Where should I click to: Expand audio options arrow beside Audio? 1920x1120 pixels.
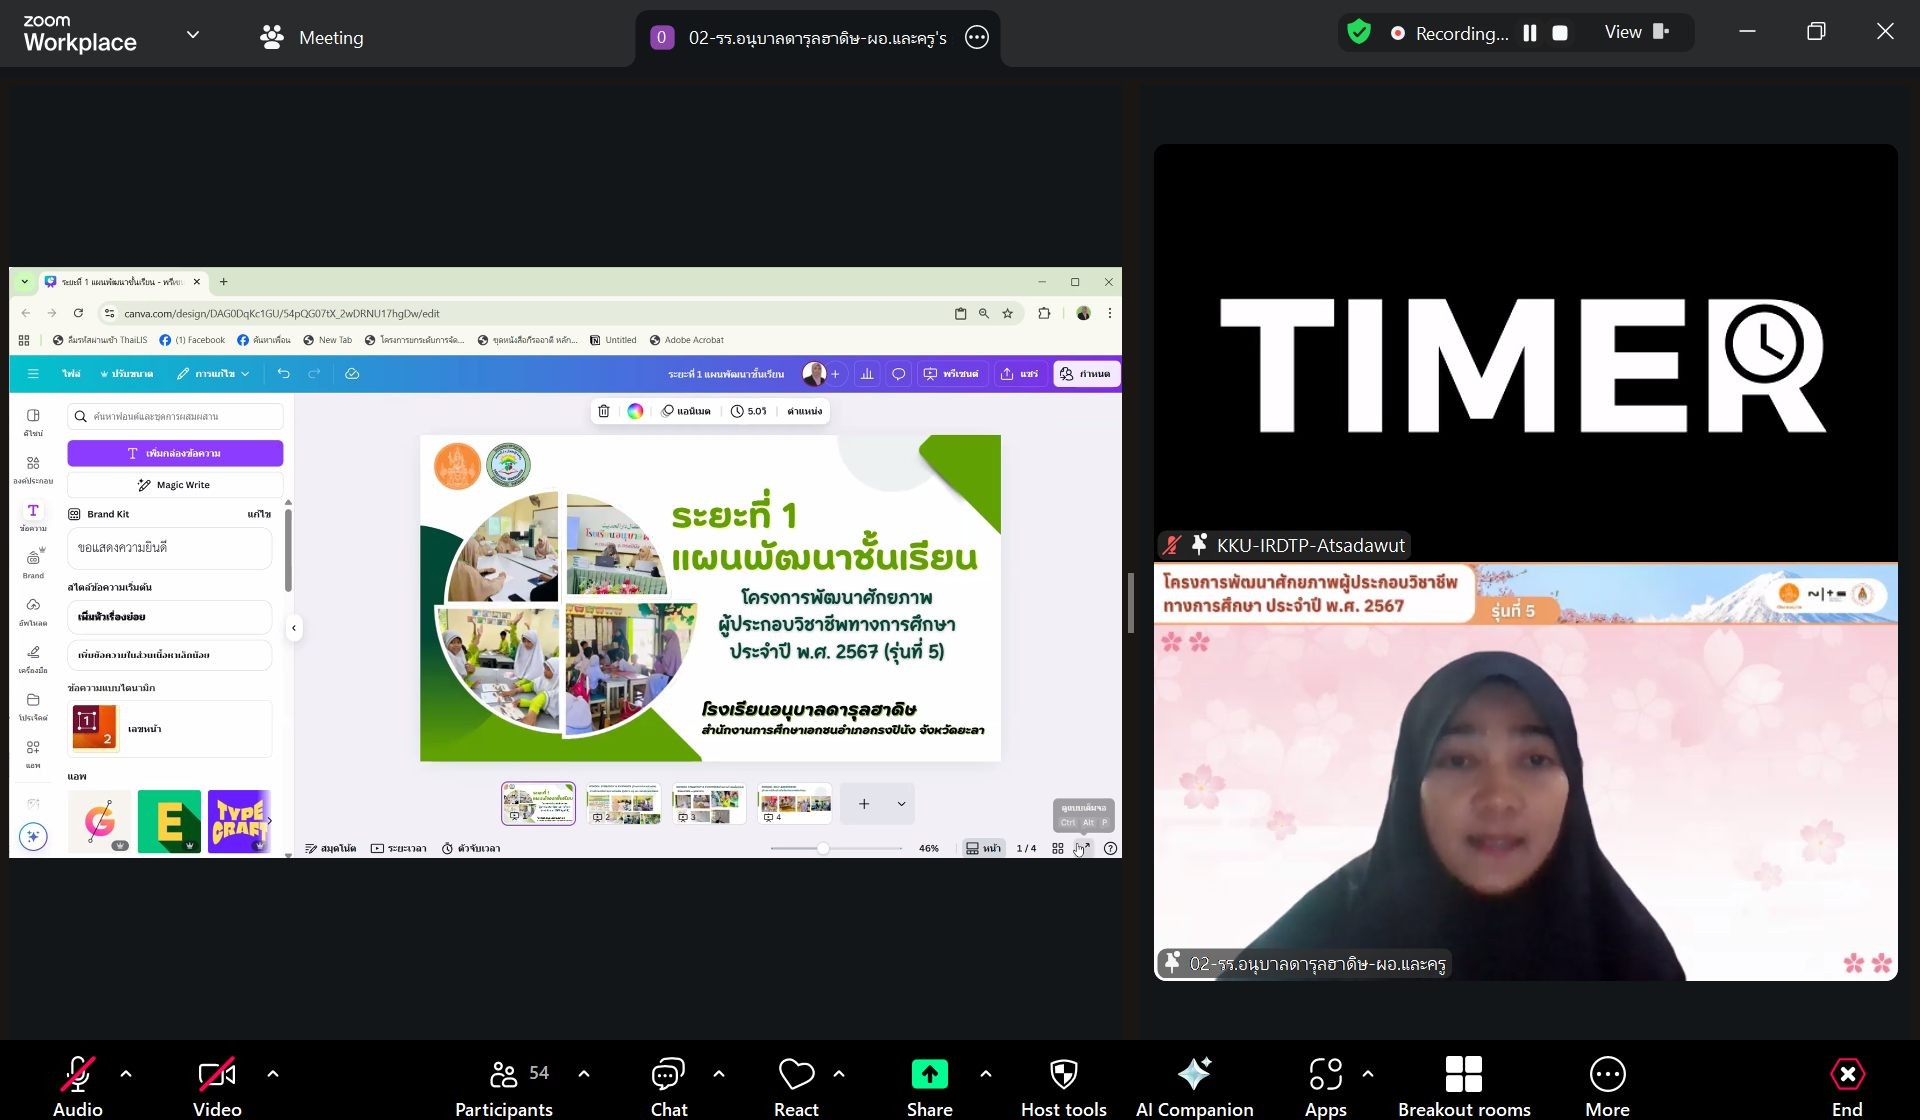pyautogui.click(x=126, y=1074)
